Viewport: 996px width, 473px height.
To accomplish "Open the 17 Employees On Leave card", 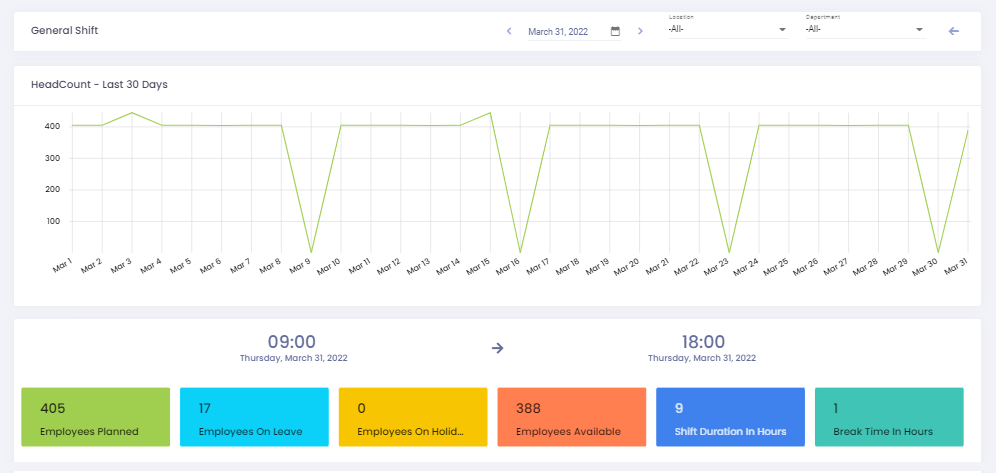I will pos(254,417).
